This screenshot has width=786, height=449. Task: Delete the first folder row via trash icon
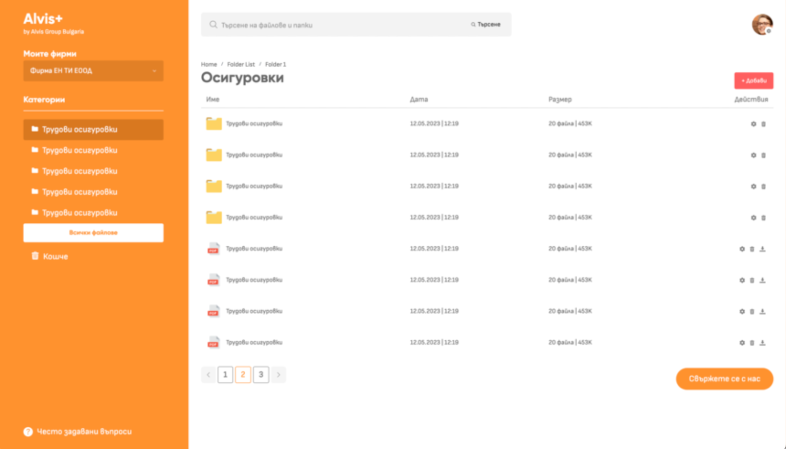click(763, 124)
